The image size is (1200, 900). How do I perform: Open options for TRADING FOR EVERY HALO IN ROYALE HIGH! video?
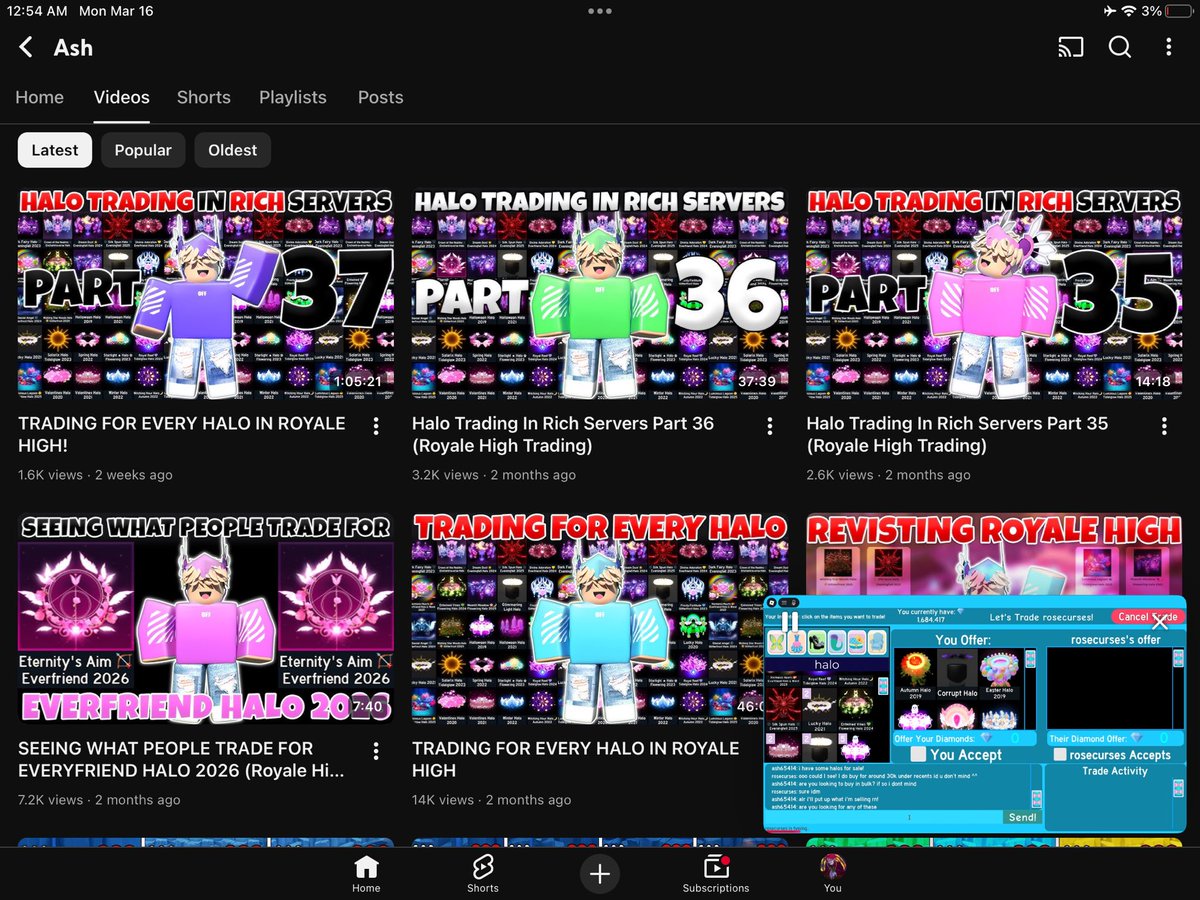(x=376, y=426)
